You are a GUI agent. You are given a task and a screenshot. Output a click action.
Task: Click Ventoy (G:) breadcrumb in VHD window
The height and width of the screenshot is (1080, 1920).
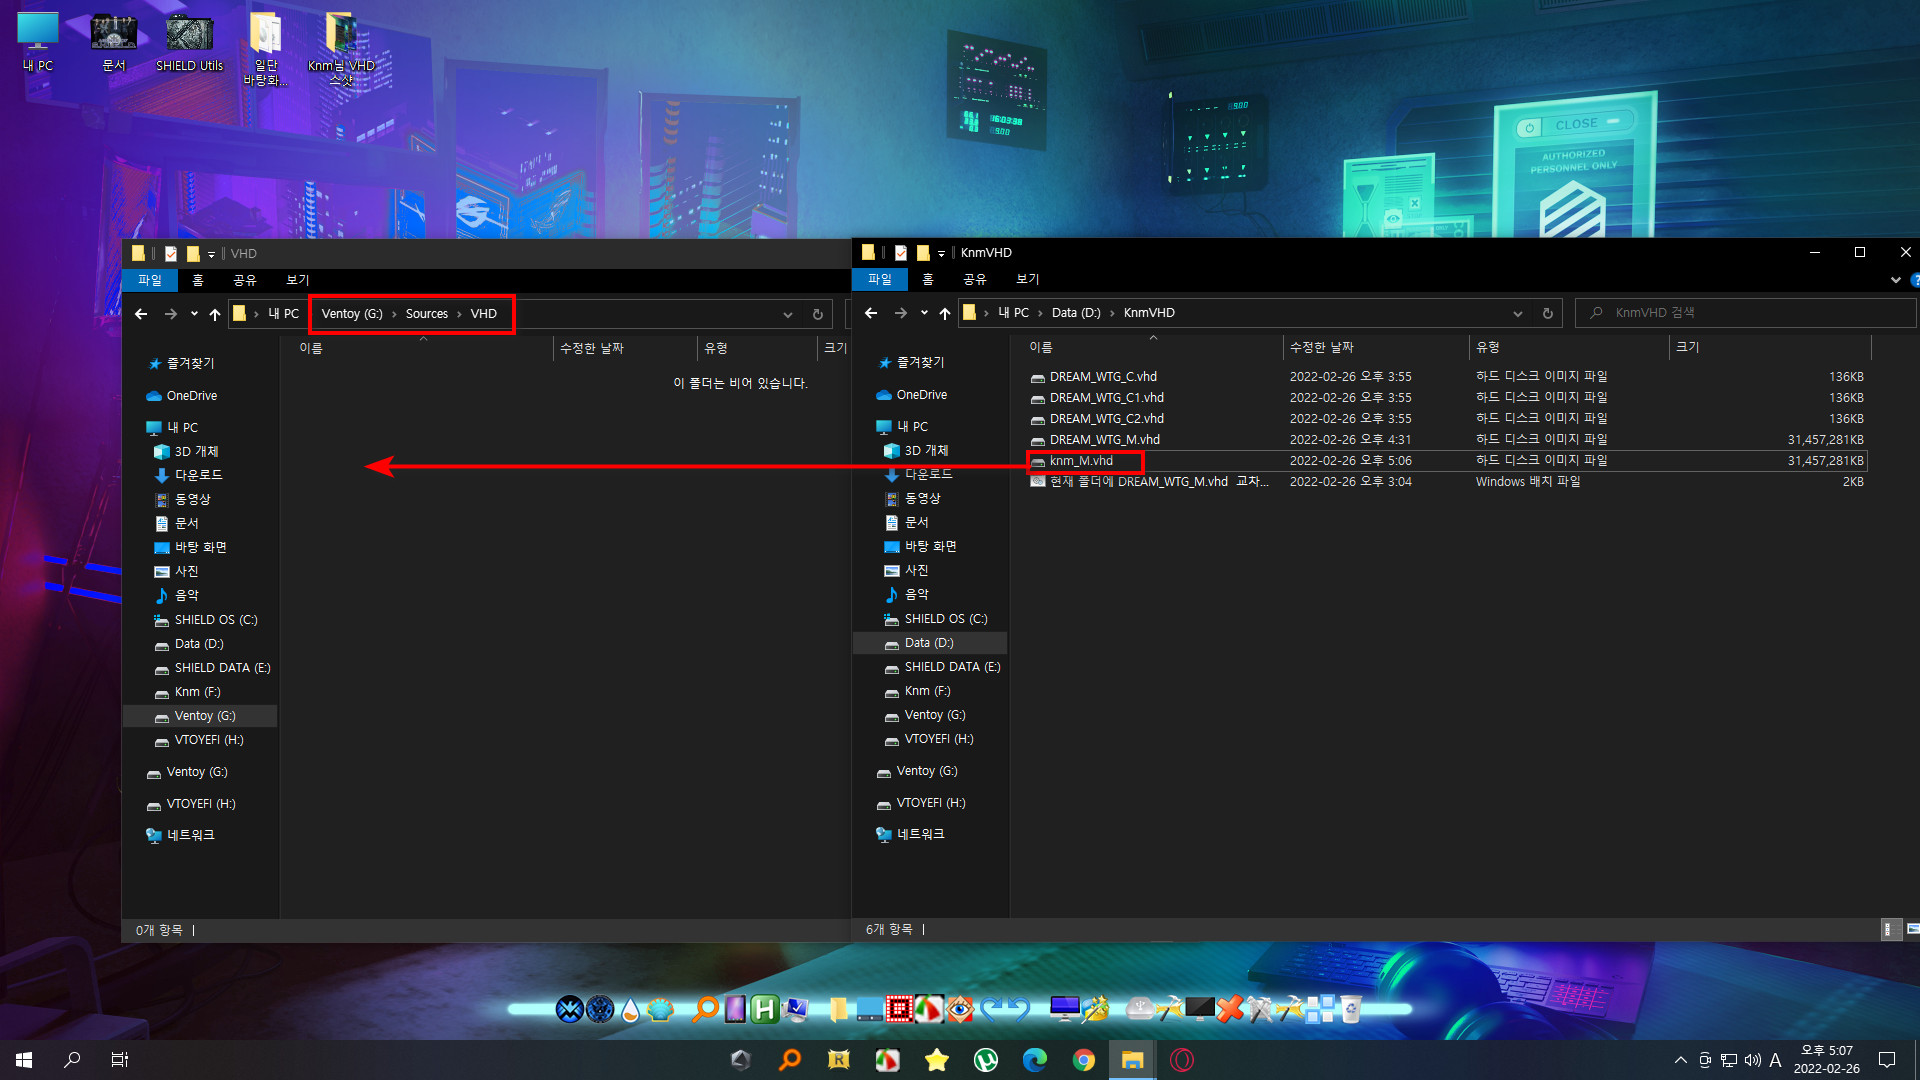point(352,314)
